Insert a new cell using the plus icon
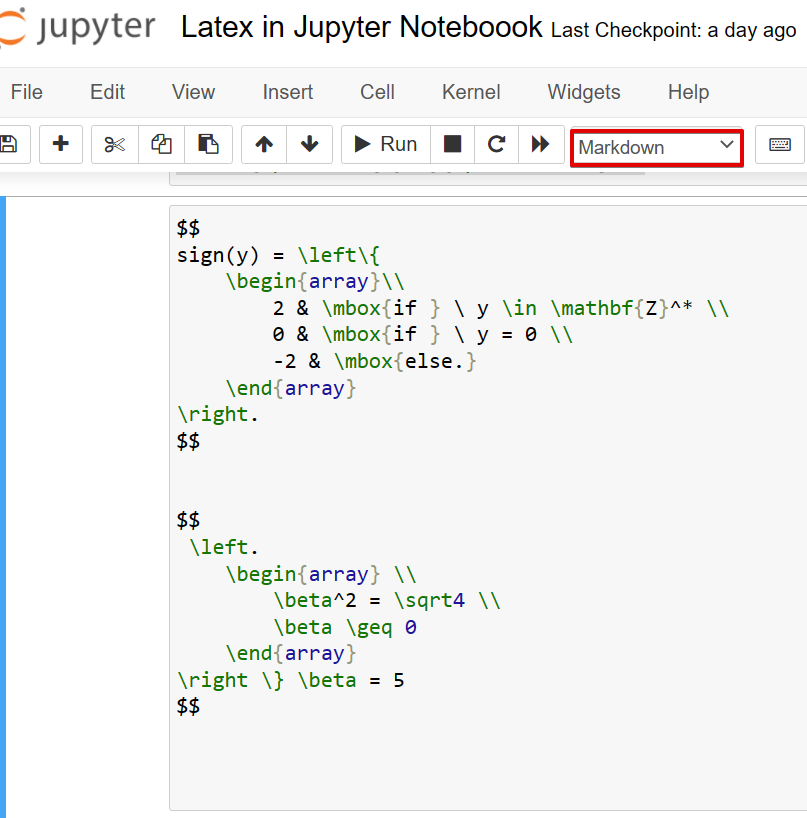The width and height of the screenshot is (807, 818). 60,144
